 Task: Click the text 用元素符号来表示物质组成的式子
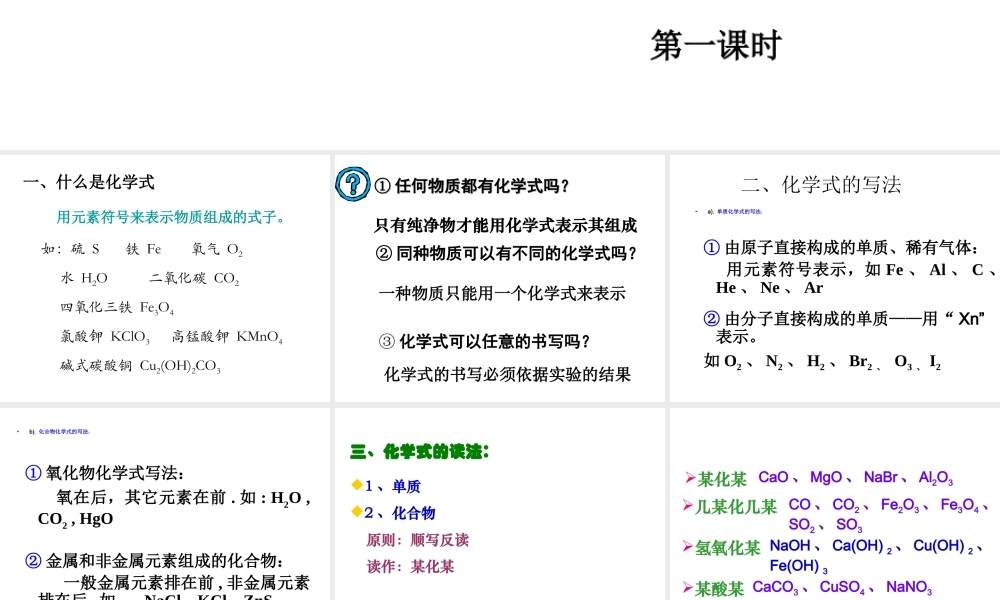pyautogui.click(x=171, y=217)
